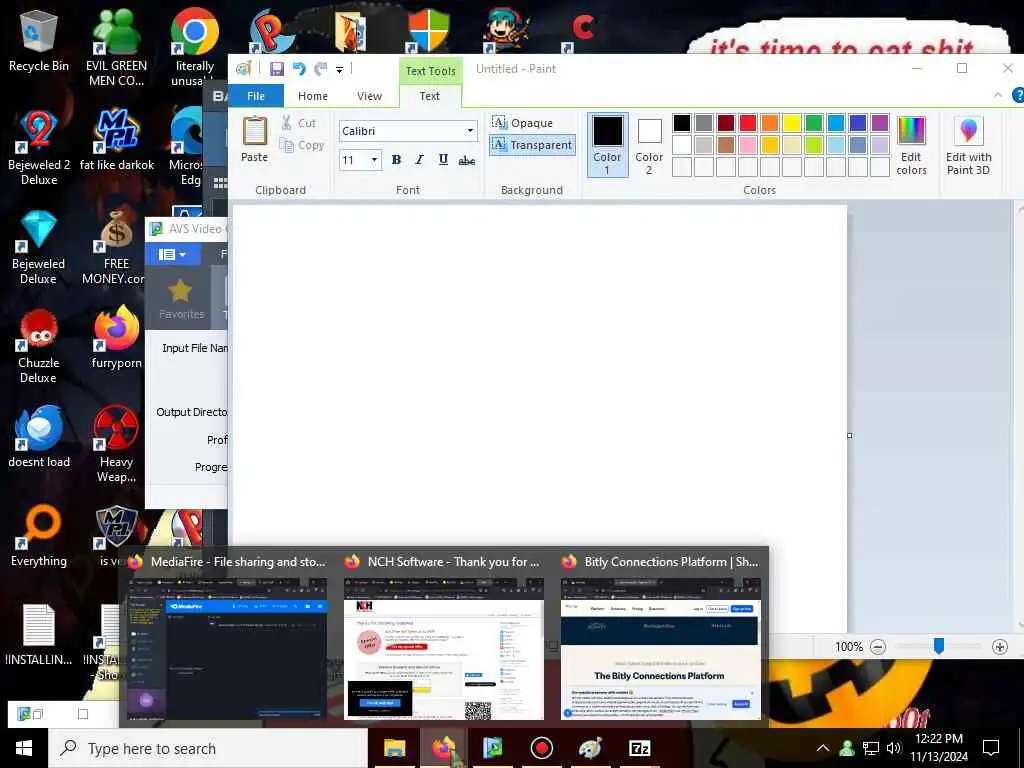Open the Edit colors dialog
Image resolution: width=1024 pixels, height=768 pixels.
pyautogui.click(x=911, y=146)
